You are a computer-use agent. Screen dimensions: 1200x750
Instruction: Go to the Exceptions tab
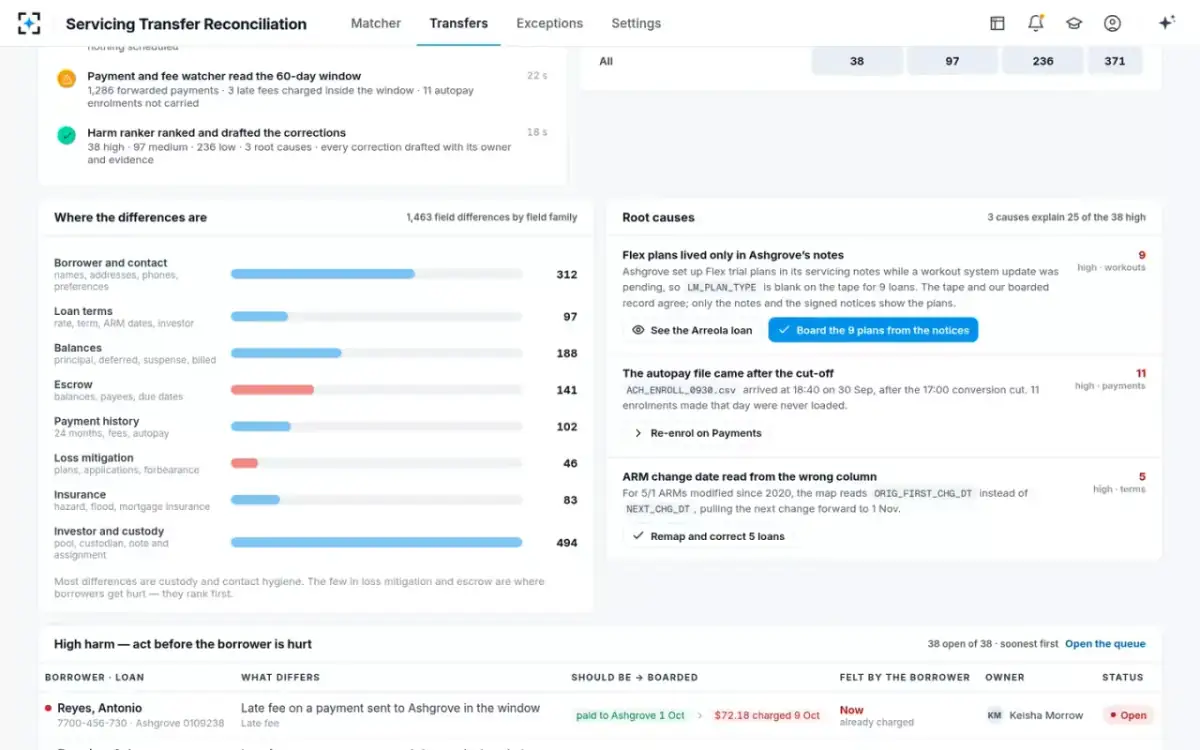550,23
